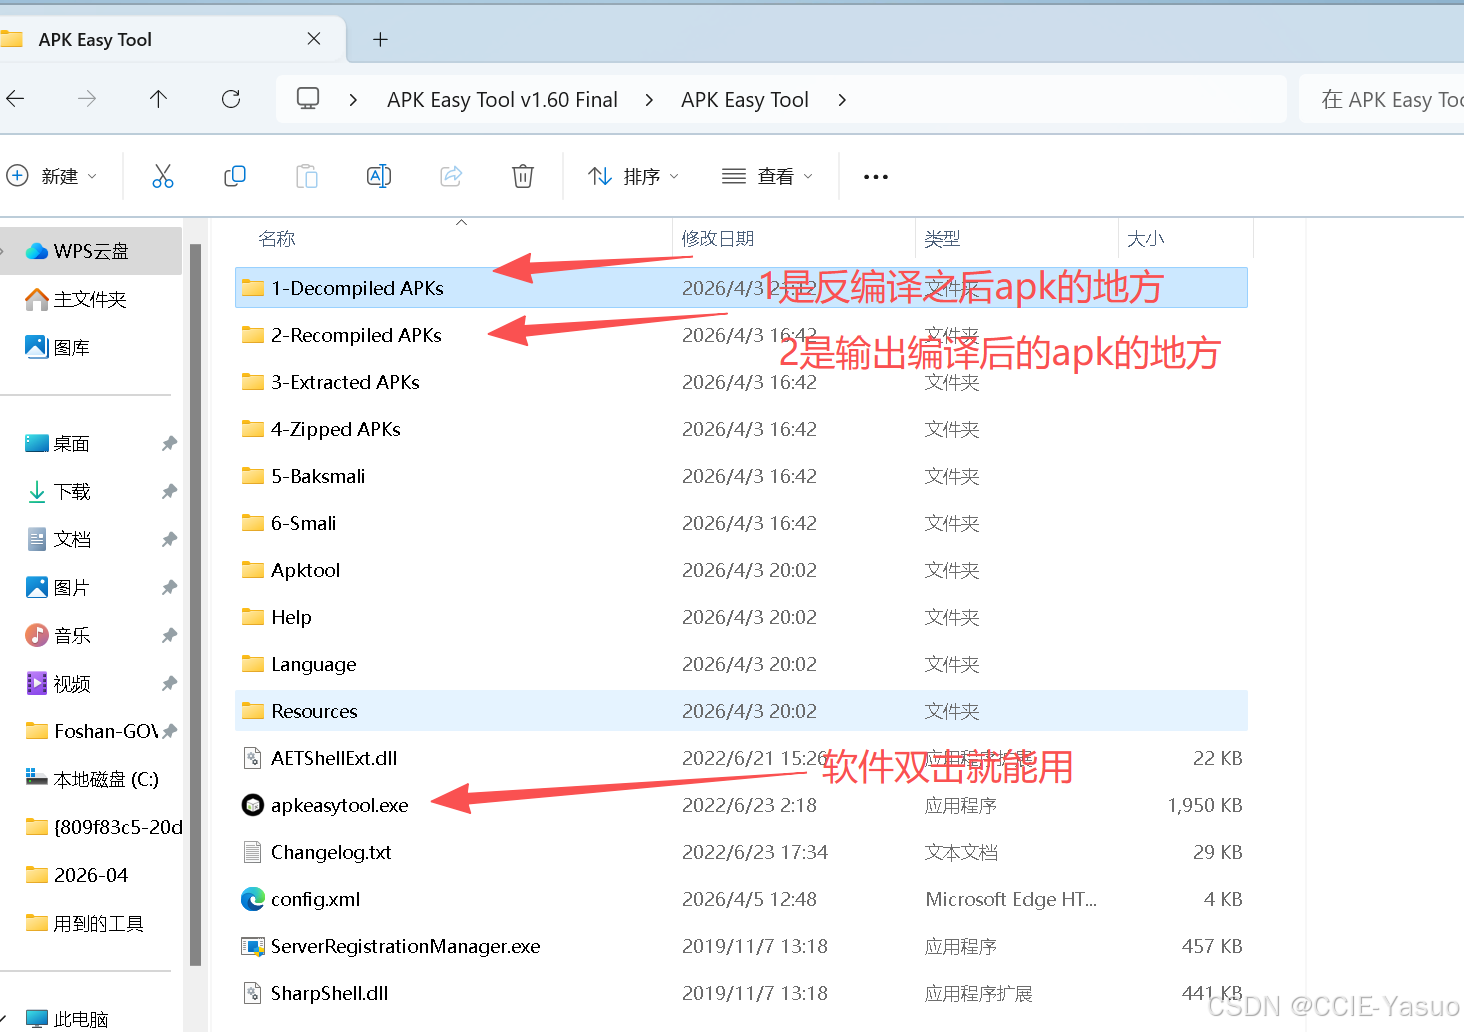This screenshot has width=1464, height=1032.
Task: Select the config.xml Edge file icon
Action: click(x=253, y=899)
